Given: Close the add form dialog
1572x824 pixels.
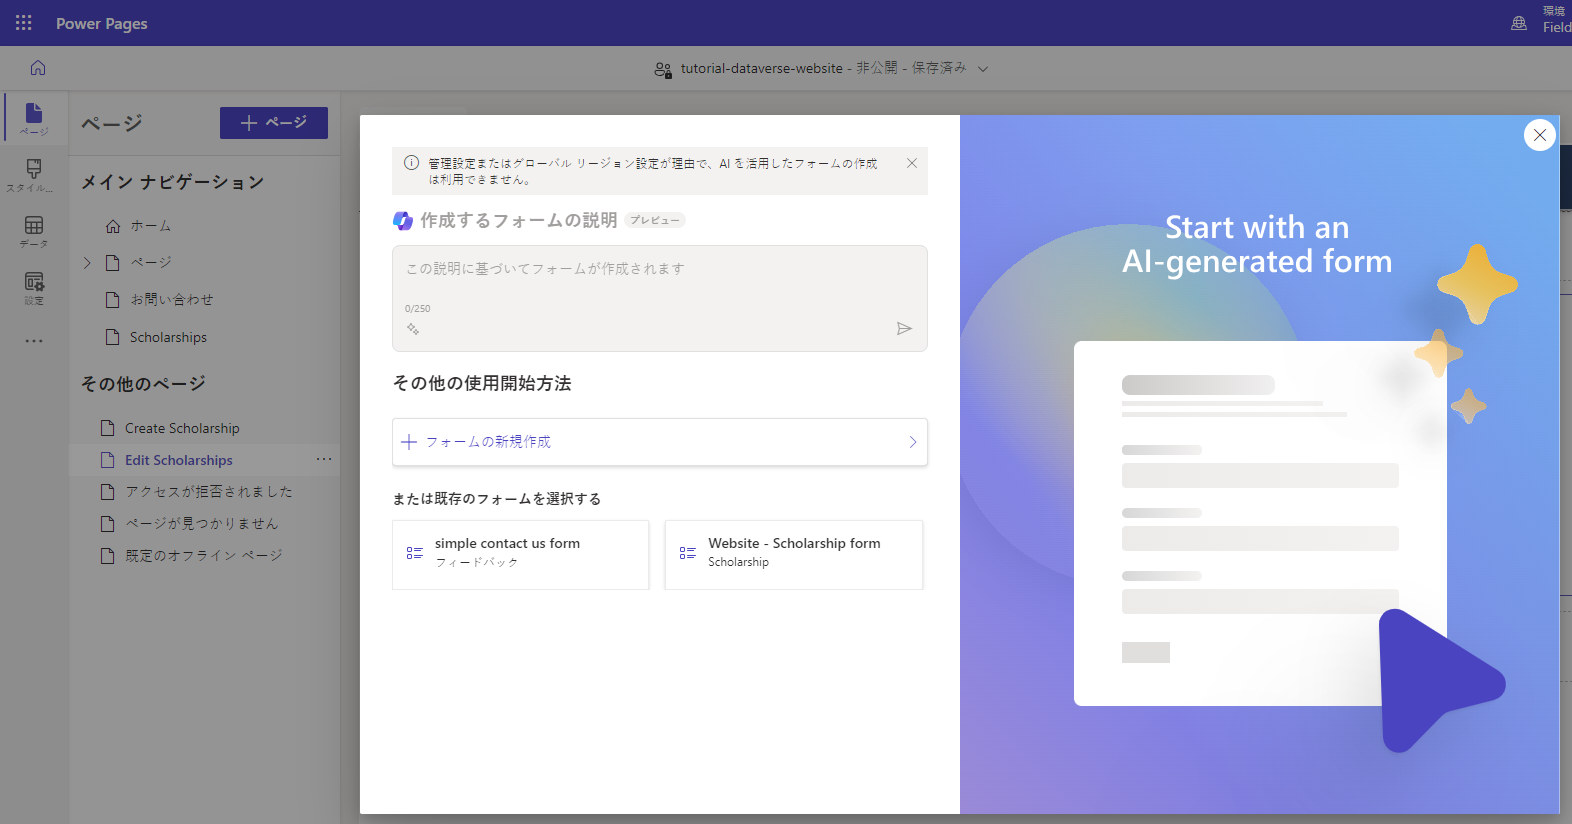Looking at the screenshot, I should pyautogui.click(x=1540, y=135).
